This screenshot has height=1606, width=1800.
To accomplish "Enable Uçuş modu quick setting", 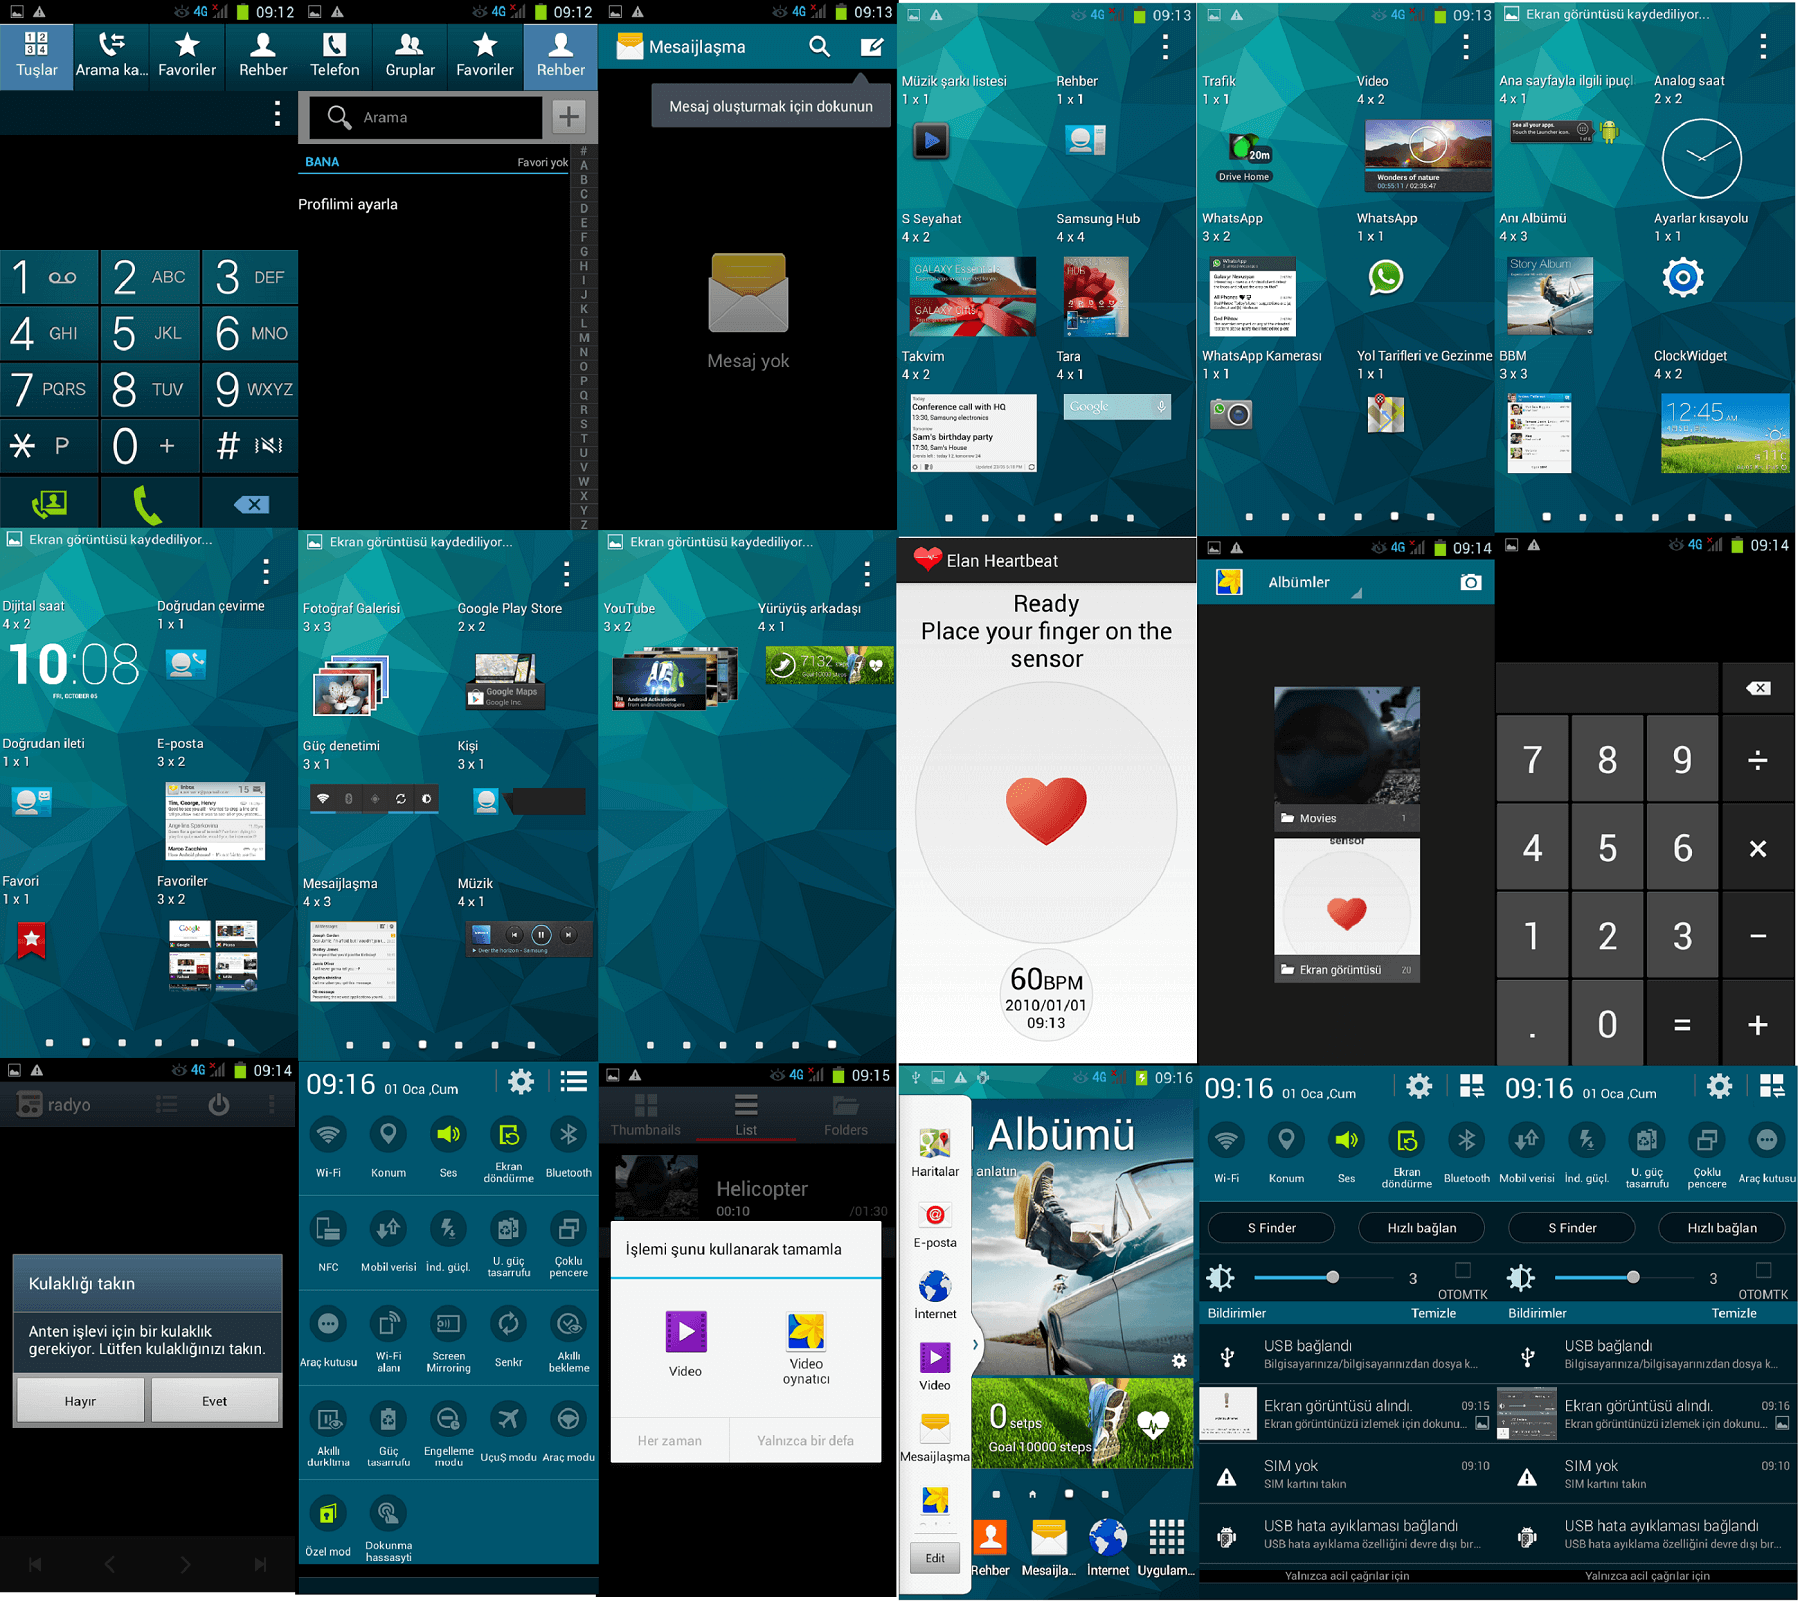I will tap(508, 1430).
